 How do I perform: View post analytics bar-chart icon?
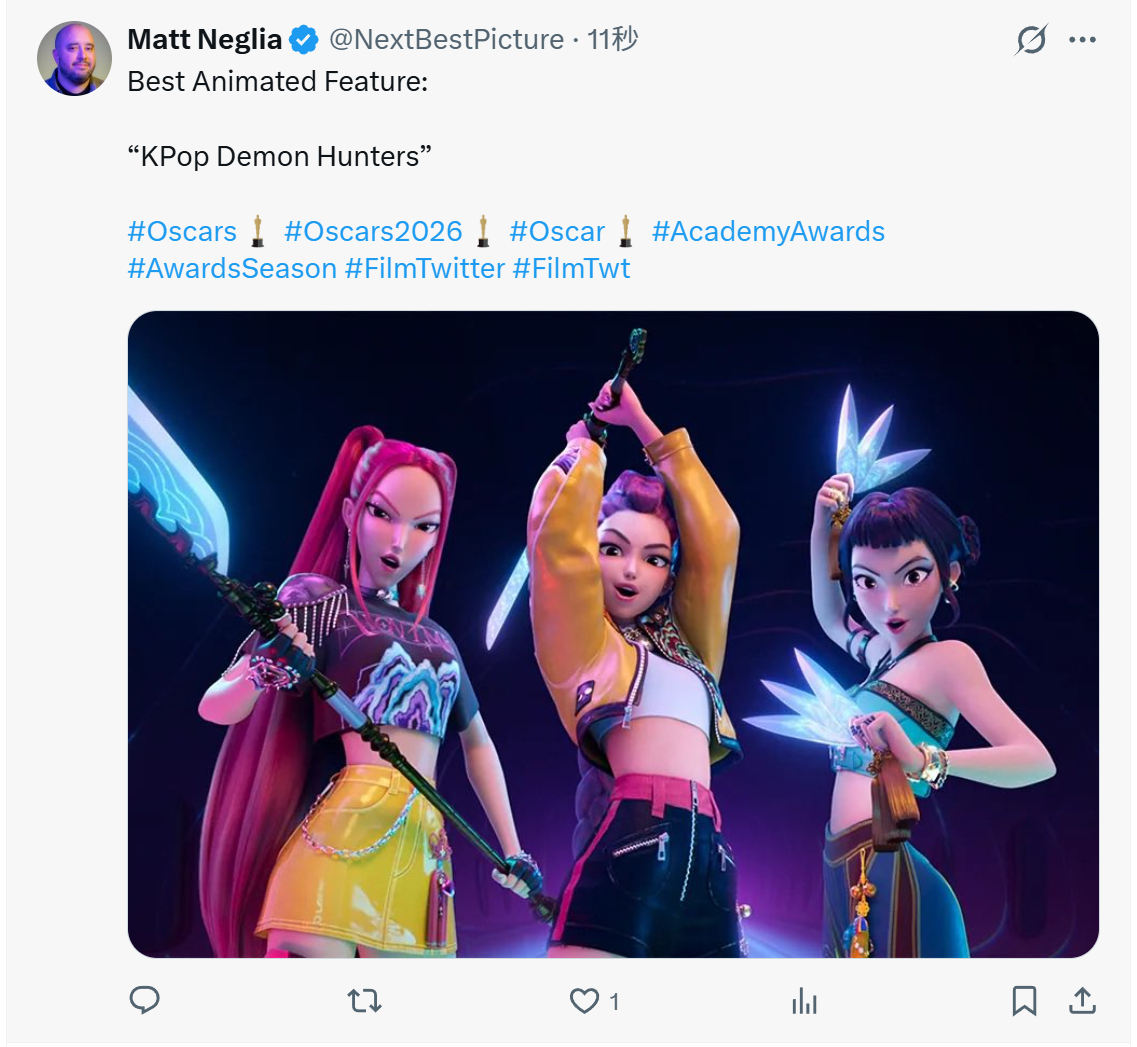click(804, 1000)
